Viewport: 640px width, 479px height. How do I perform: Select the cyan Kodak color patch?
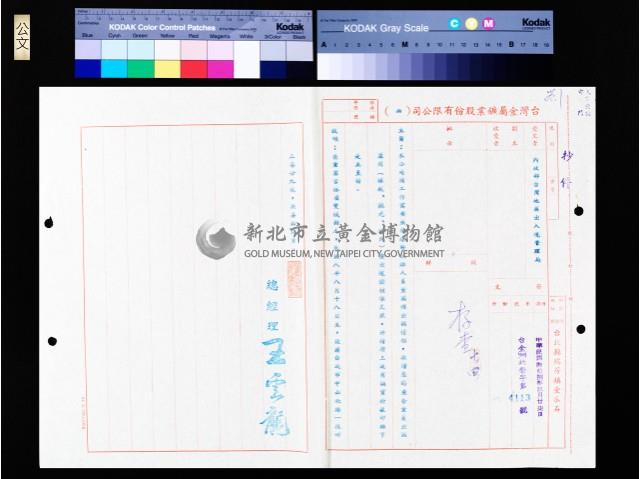click(x=114, y=69)
